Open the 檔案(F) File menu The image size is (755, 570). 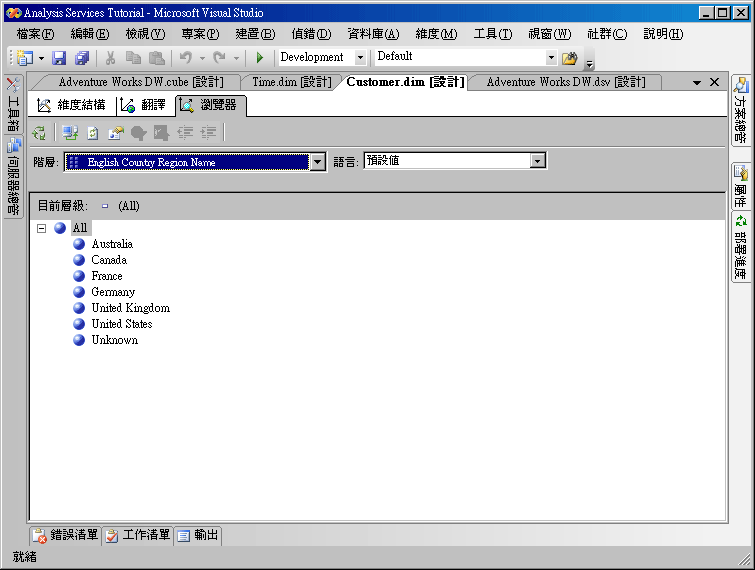(35, 34)
